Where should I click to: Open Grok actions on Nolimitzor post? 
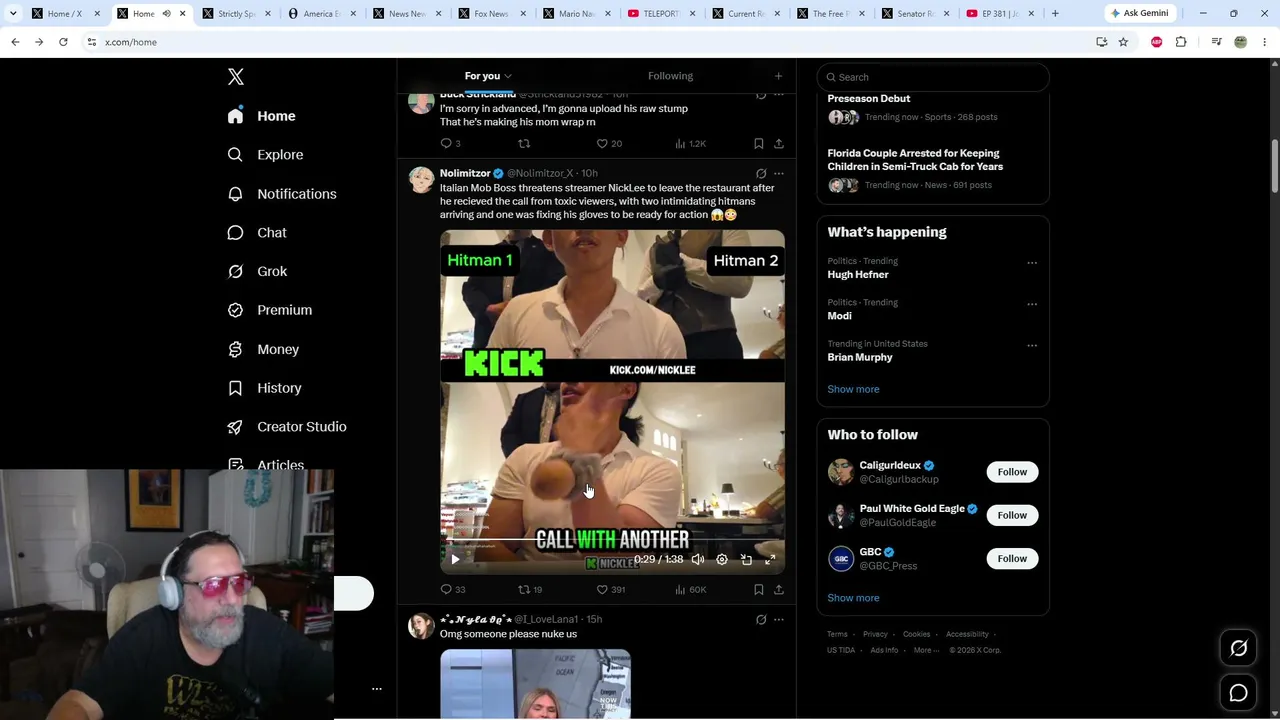pyautogui.click(x=761, y=173)
